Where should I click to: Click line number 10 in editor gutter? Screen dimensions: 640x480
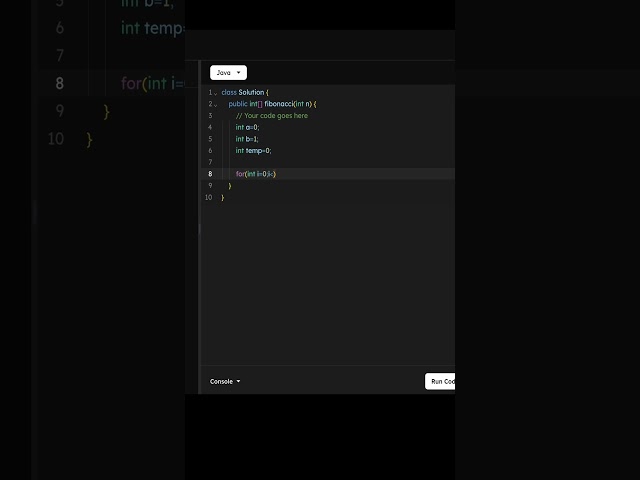209,197
